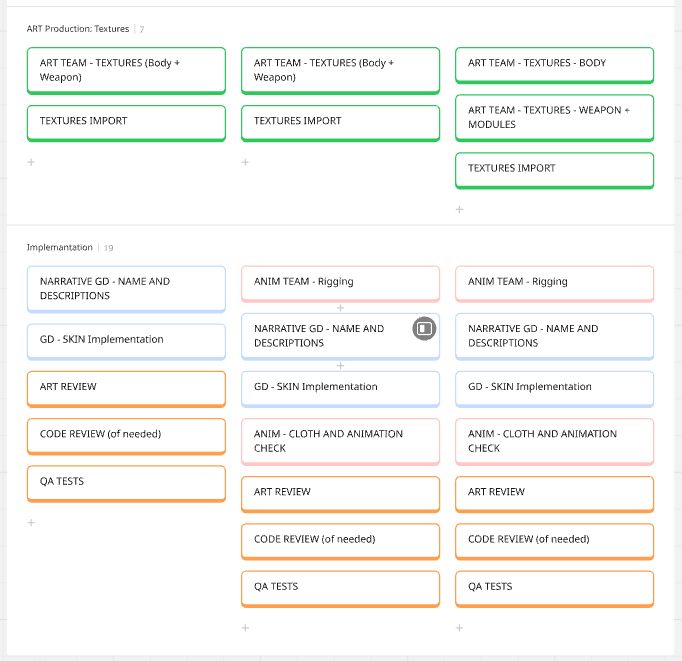Screen dimensions: 682x661
Task: Open the side panel icon on the NARRATIVE GD card
Action: (424, 328)
